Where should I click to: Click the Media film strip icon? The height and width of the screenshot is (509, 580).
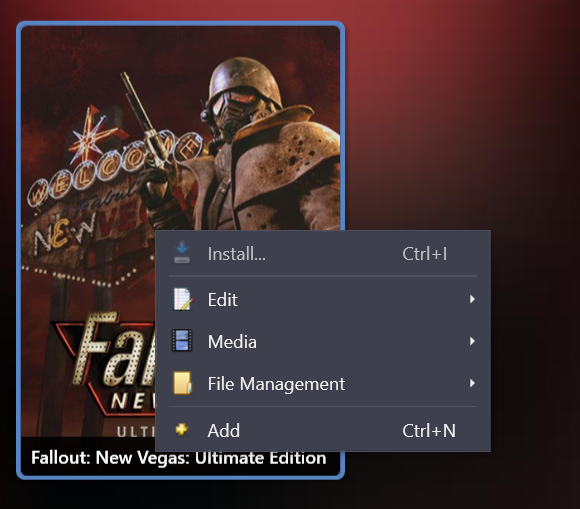[x=182, y=341]
